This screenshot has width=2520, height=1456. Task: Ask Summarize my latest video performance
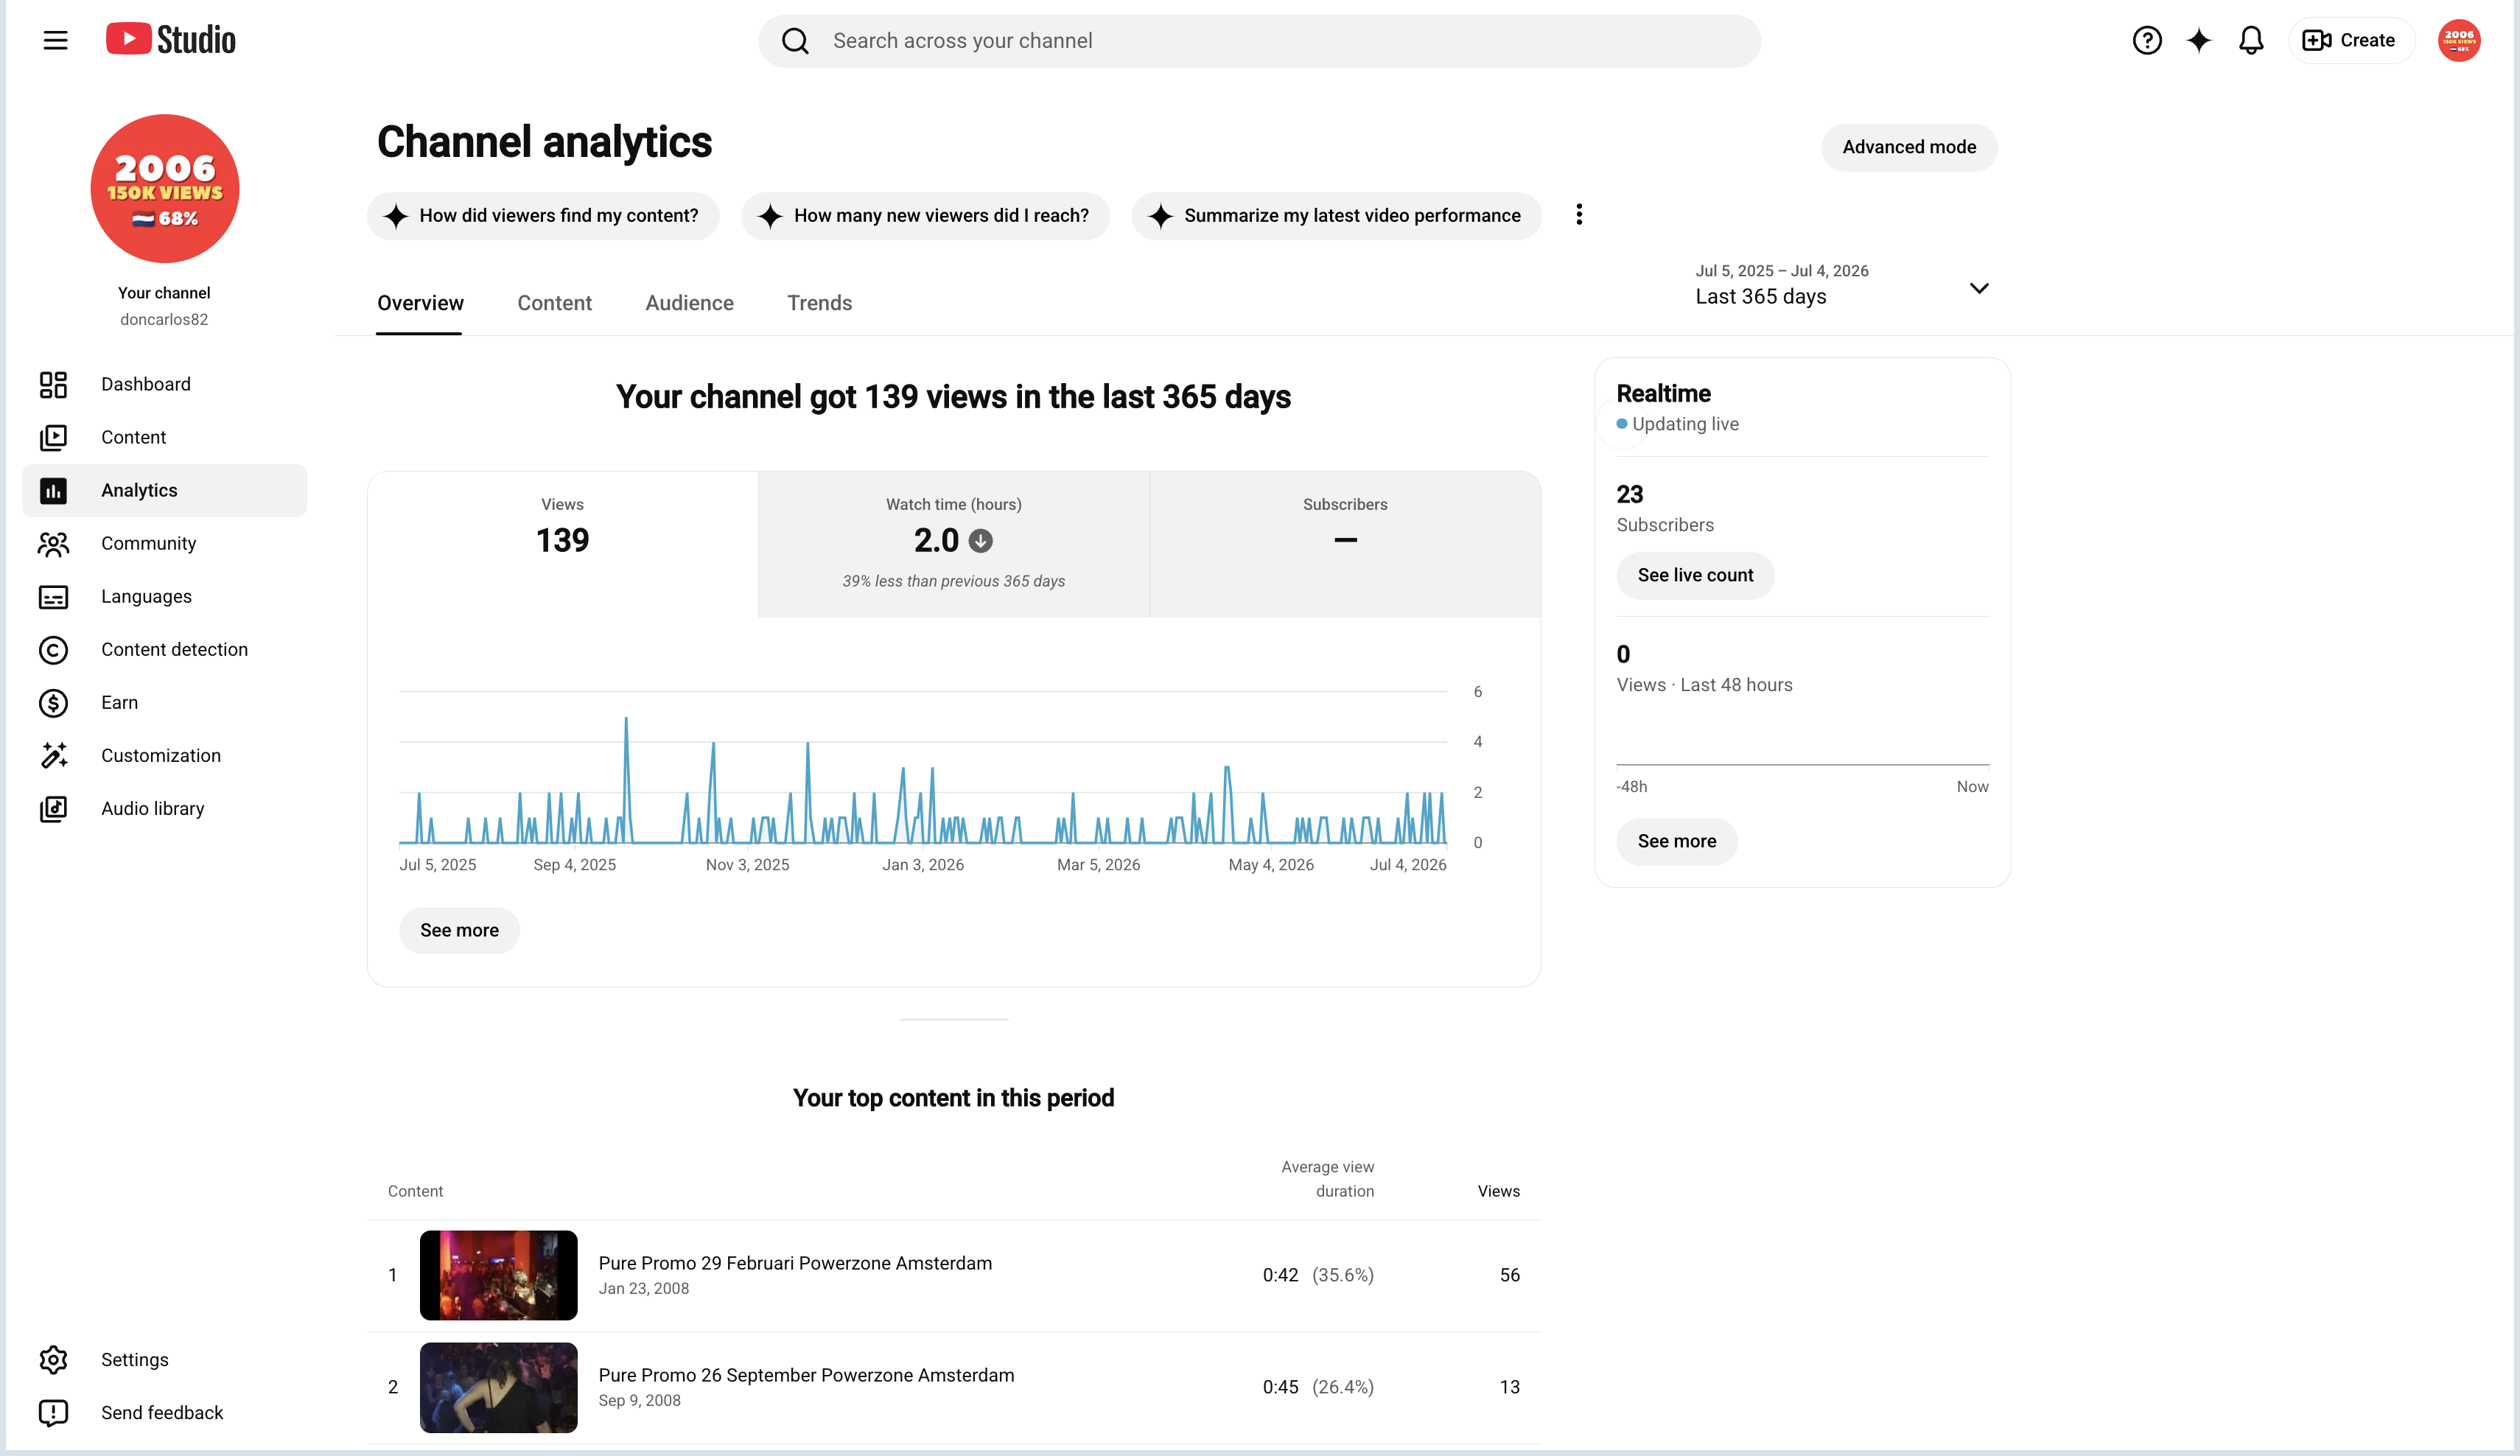tap(1336, 216)
